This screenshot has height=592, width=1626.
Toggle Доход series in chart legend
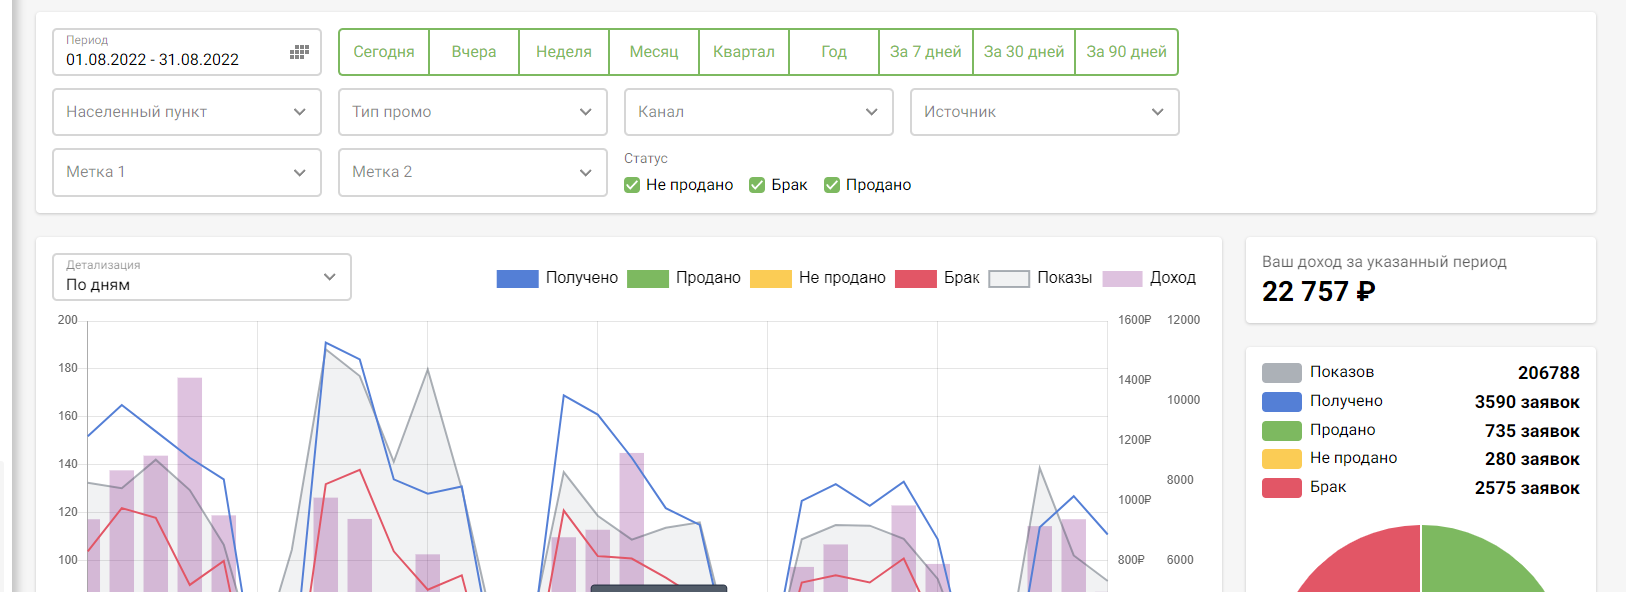pyautogui.click(x=1149, y=278)
